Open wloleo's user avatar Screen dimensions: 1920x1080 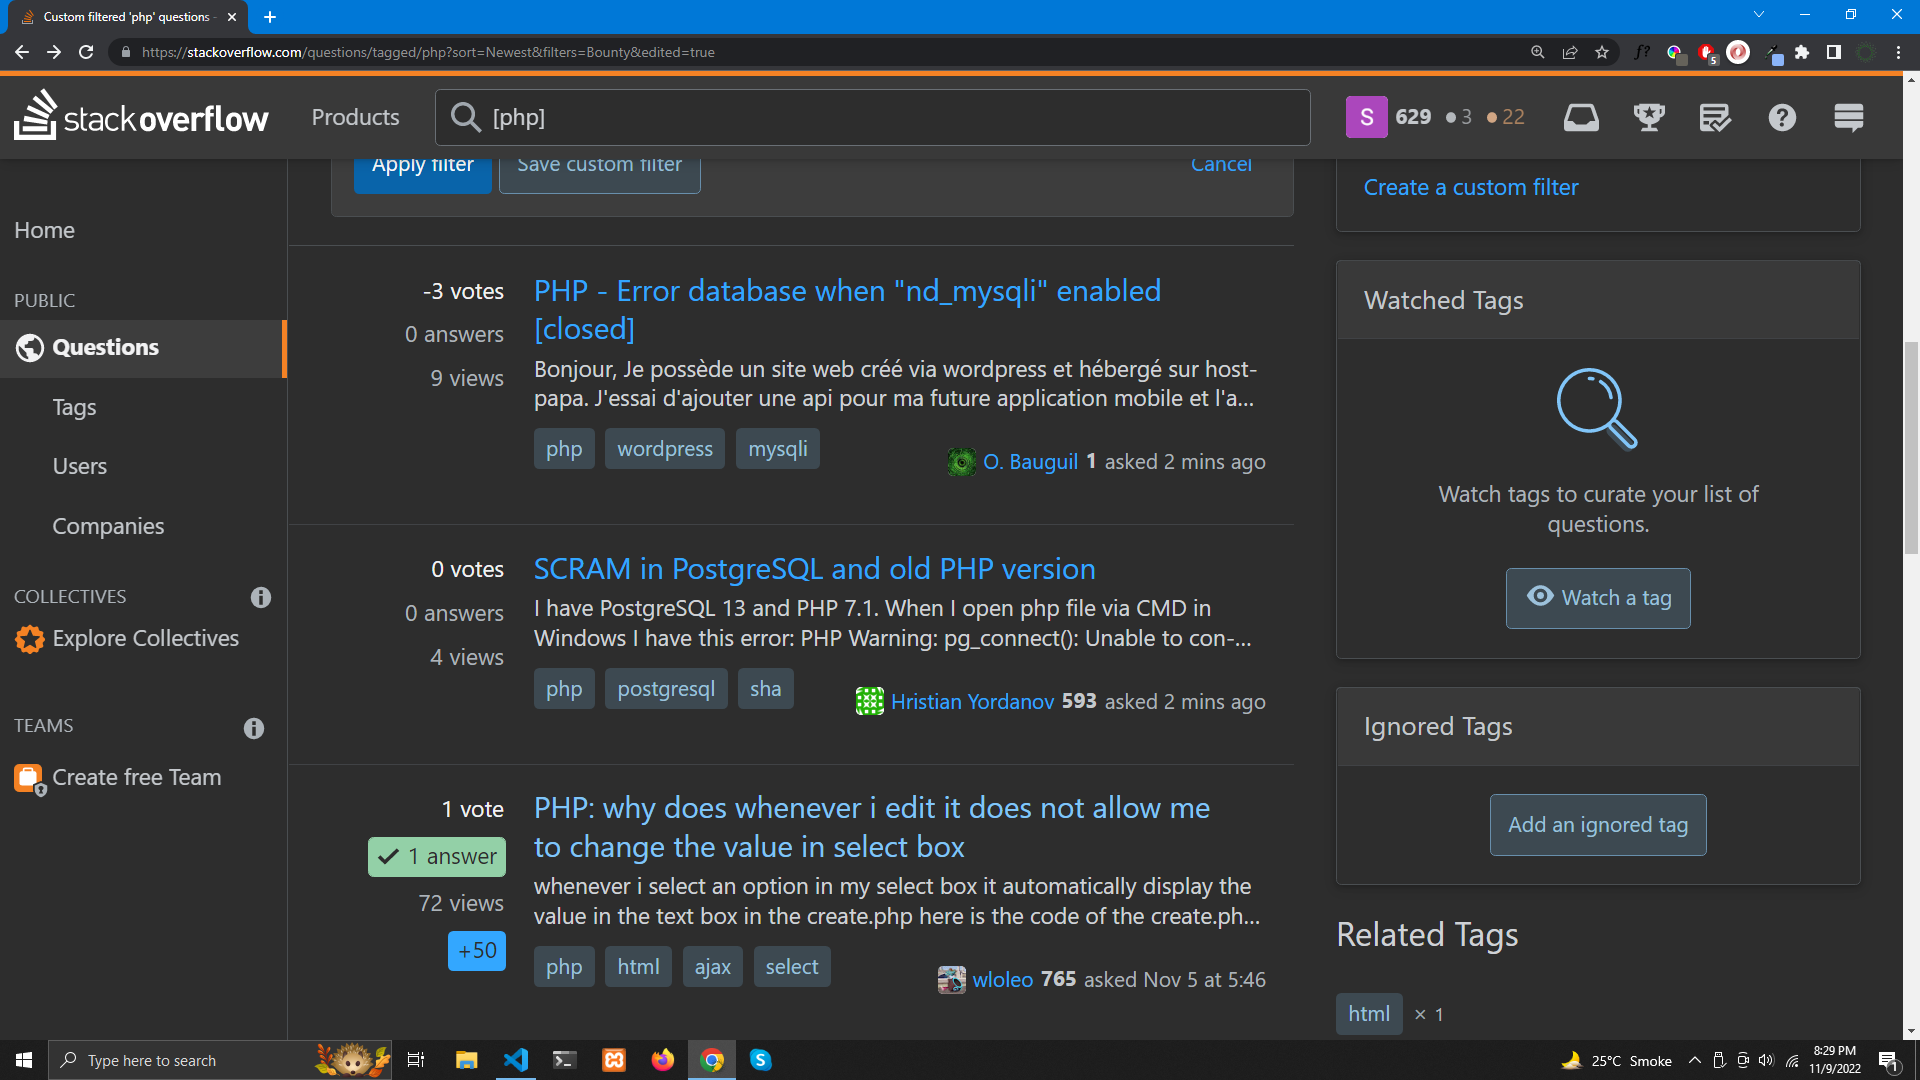point(951,980)
